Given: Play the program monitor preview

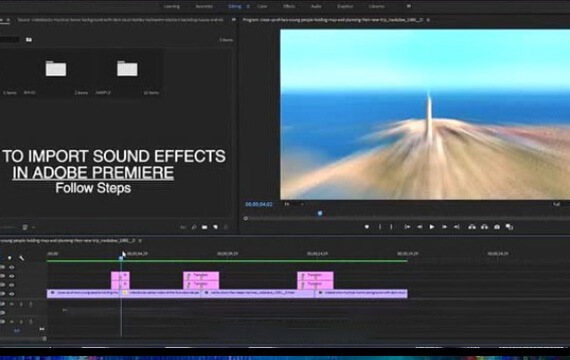Looking at the screenshot, I should coord(431,227).
